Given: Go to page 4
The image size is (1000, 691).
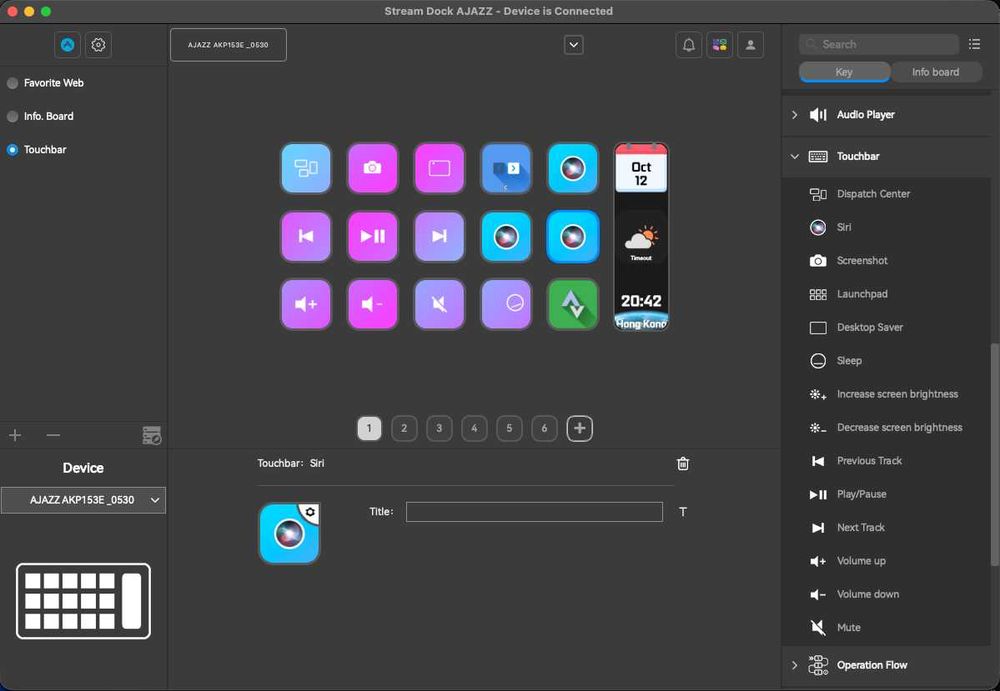Looking at the screenshot, I should (x=474, y=428).
